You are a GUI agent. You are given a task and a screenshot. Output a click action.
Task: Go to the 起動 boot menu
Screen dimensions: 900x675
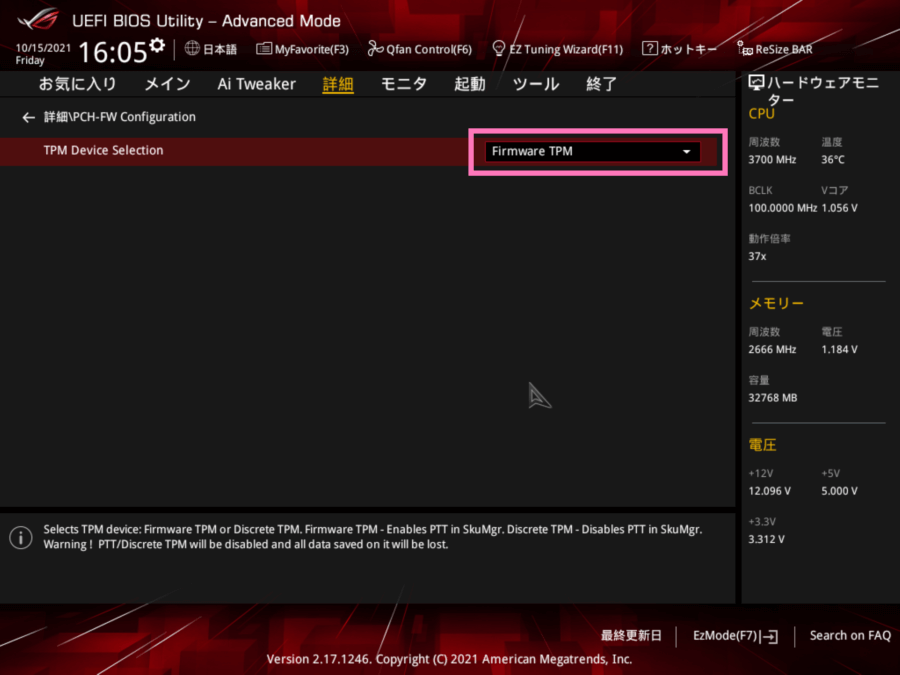(x=468, y=84)
